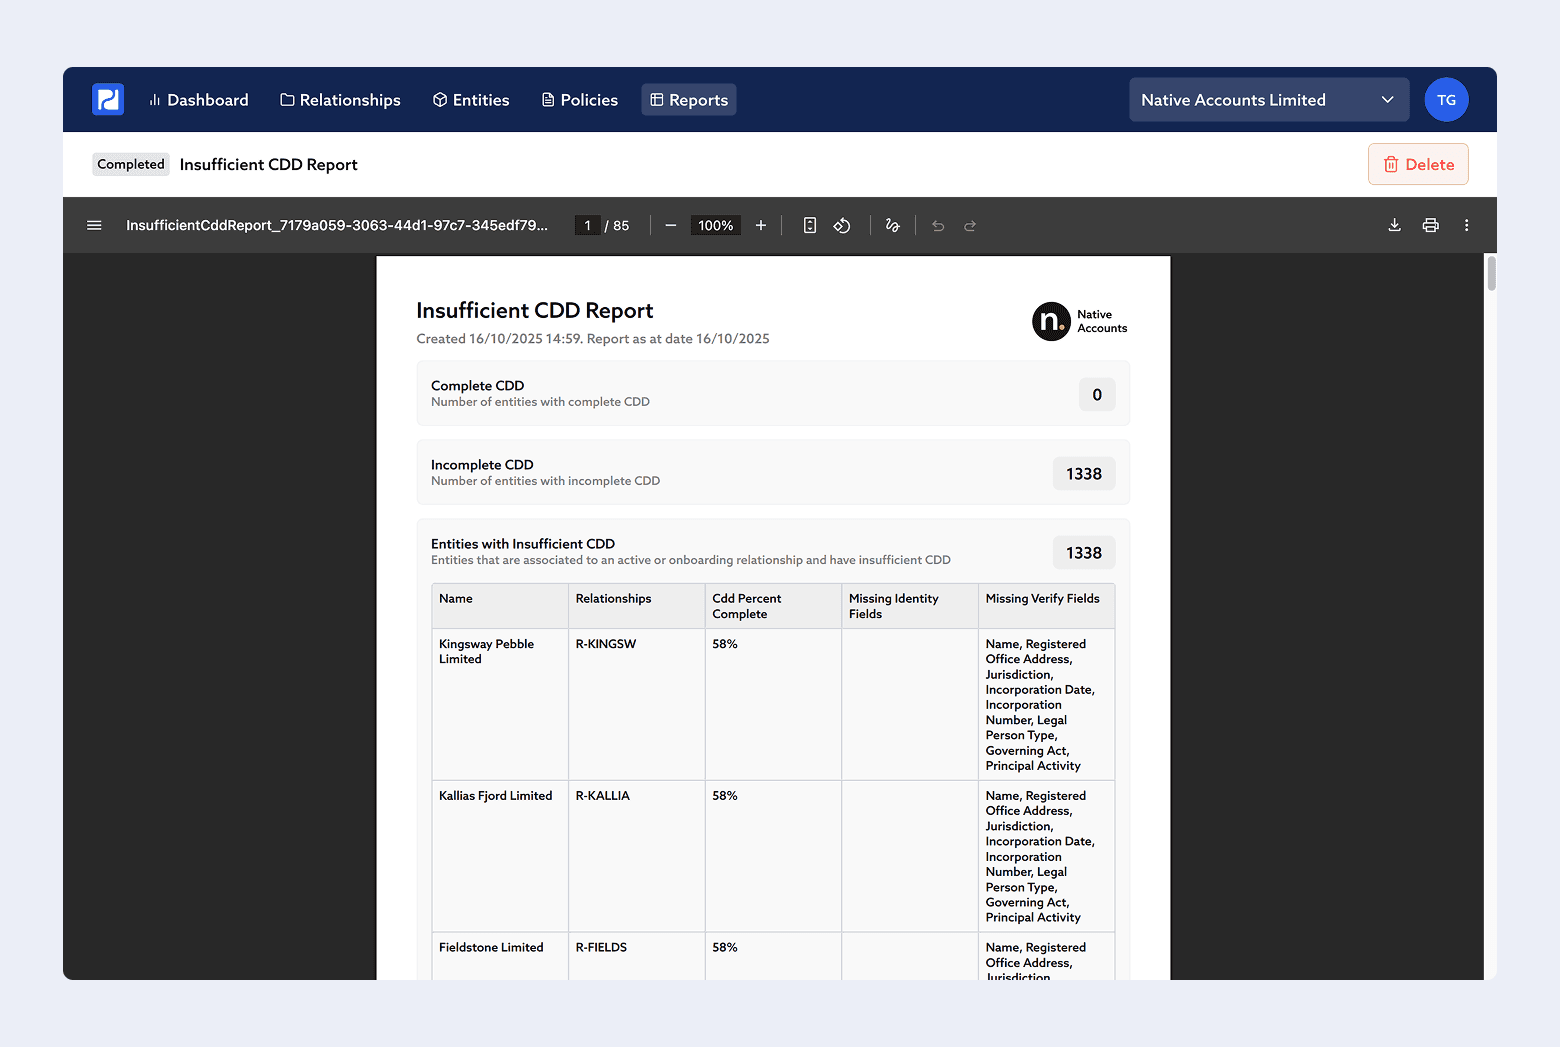Undo the last annotation
This screenshot has height=1047, width=1560.
coord(937,225)
